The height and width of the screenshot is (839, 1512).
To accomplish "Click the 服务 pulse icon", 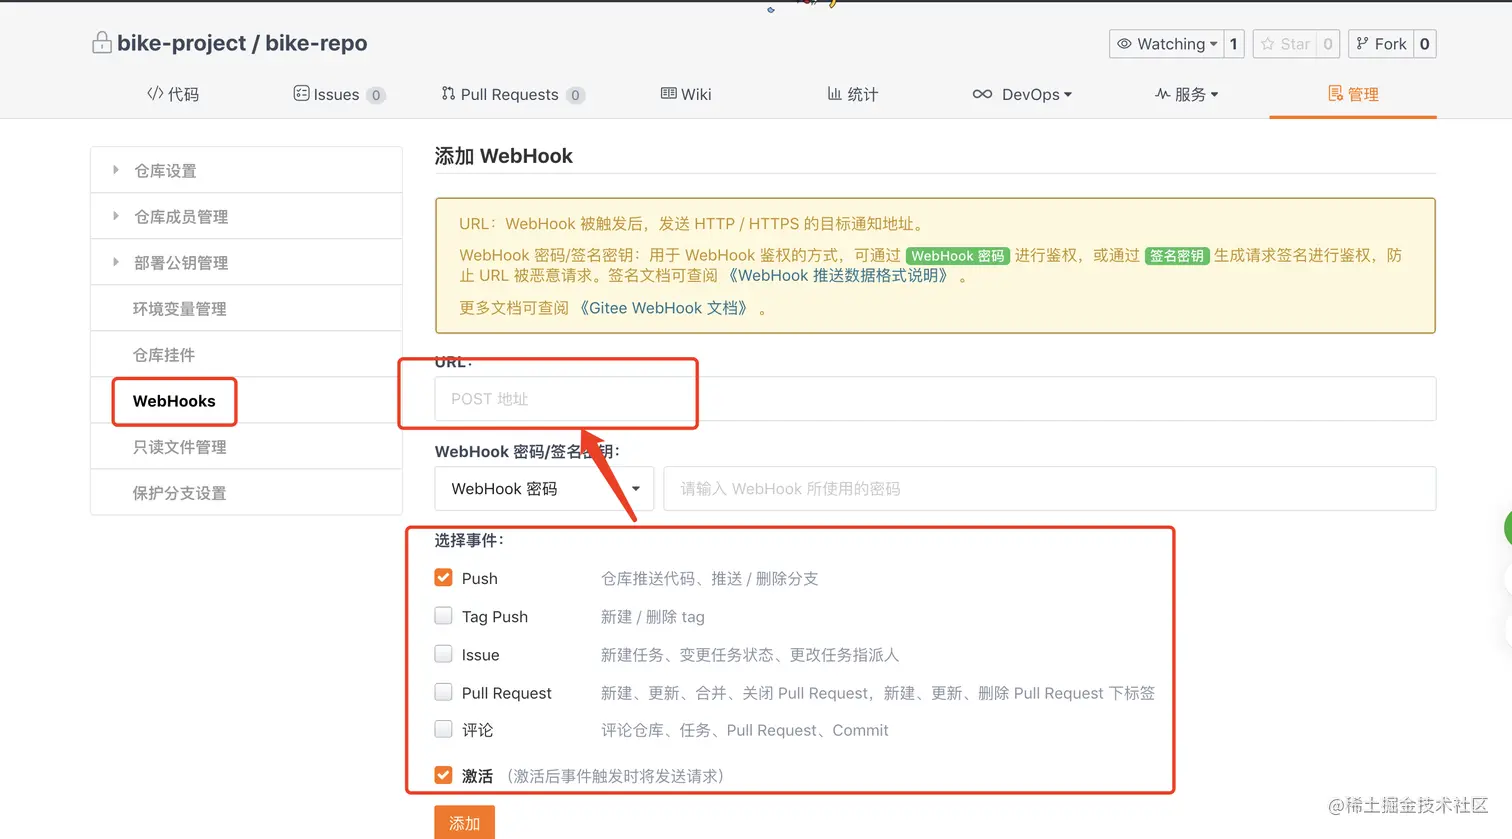I will (1162, 94).
